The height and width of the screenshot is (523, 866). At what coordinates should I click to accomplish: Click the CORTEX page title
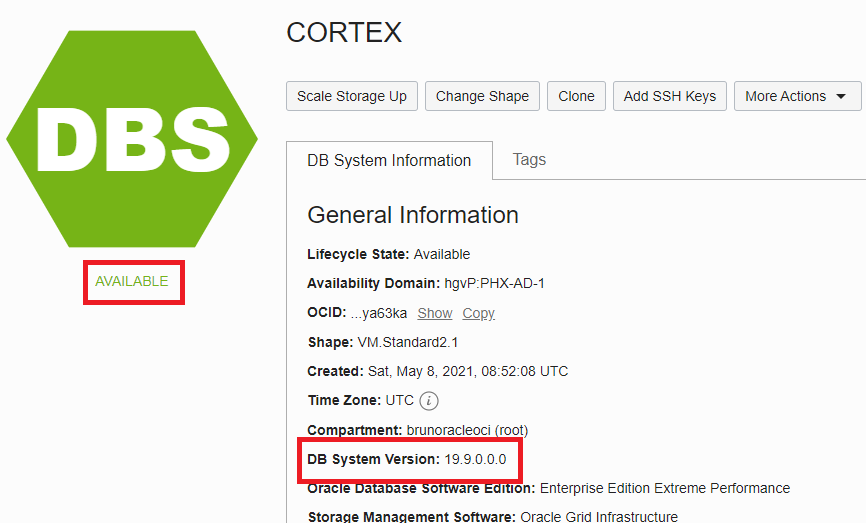pos(344,32)
